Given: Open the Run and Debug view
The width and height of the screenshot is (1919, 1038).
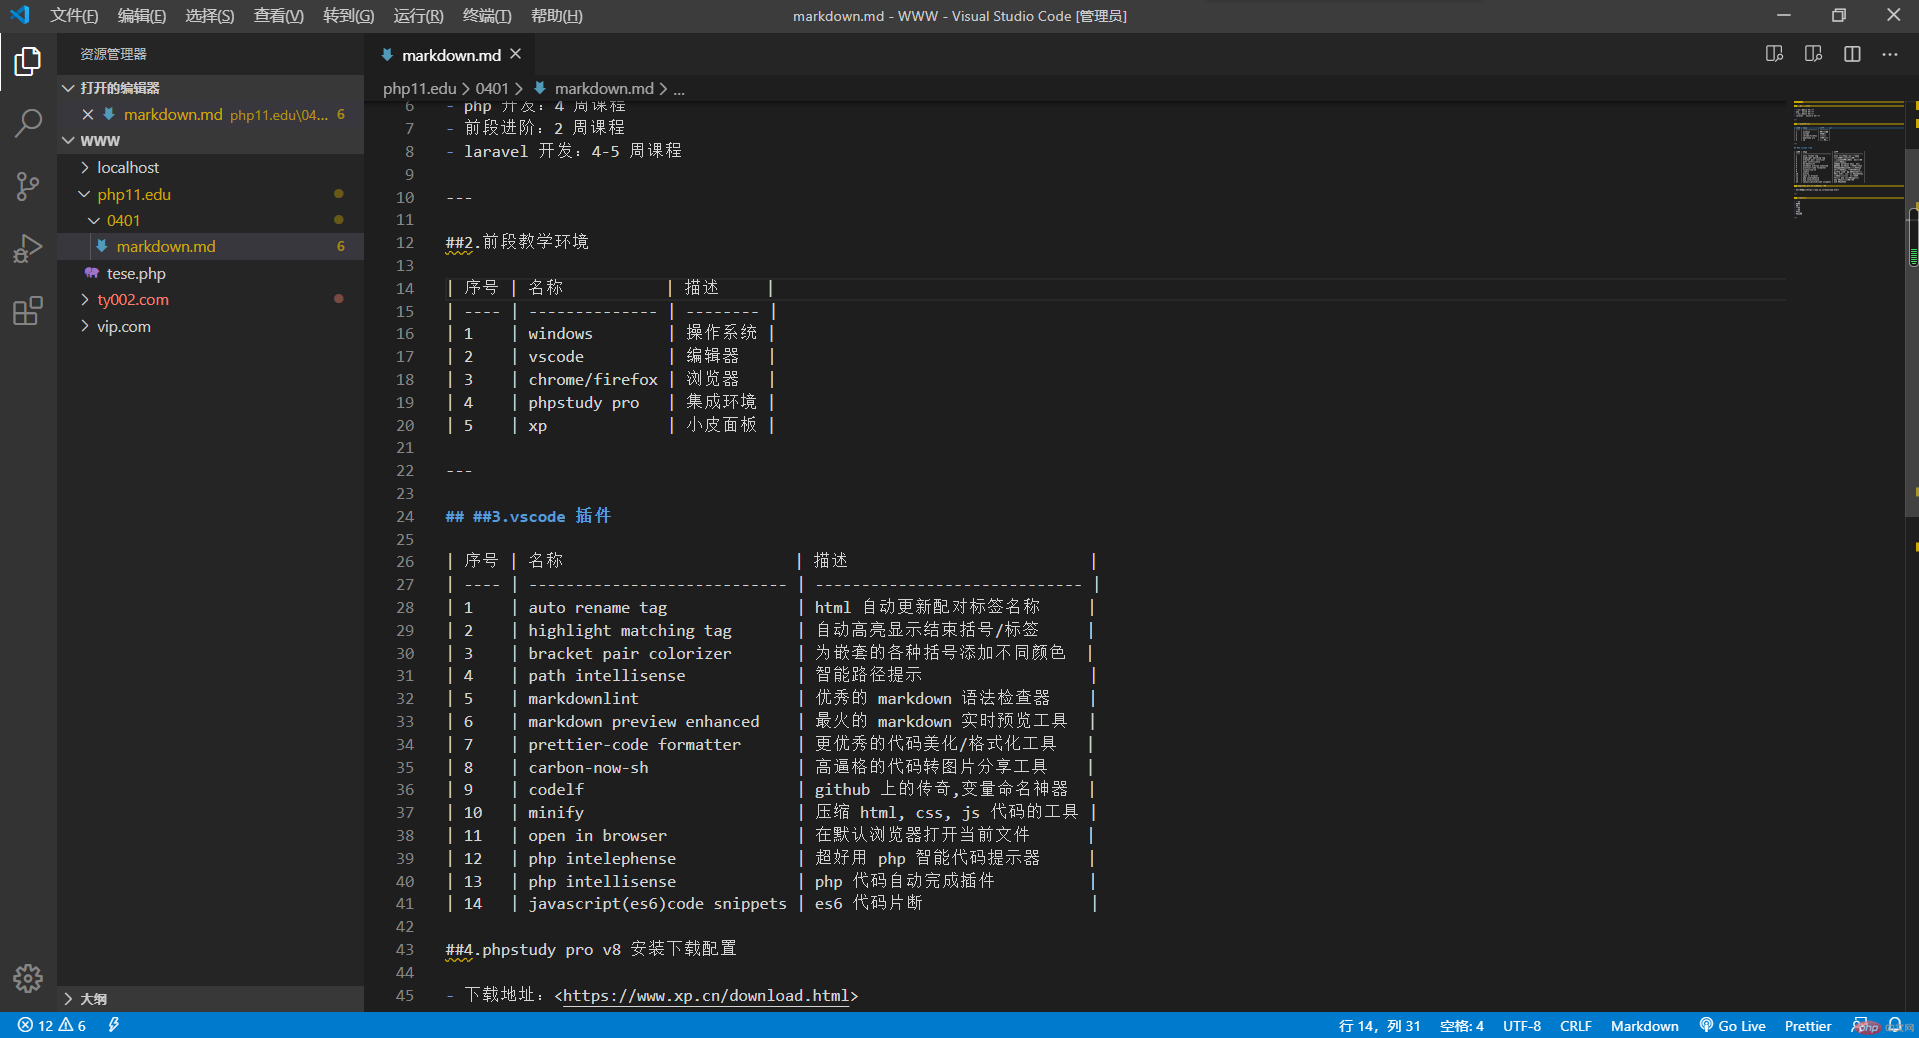Looking at the screenshot, I should 28,248.
